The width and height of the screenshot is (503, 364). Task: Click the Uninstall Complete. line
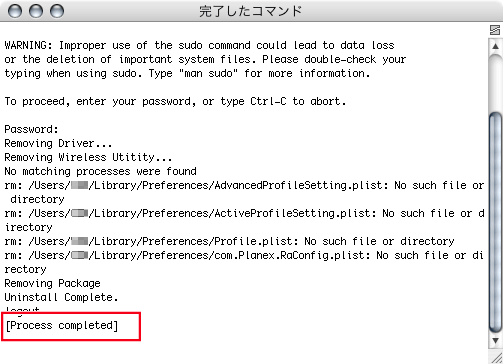point(61,297)
